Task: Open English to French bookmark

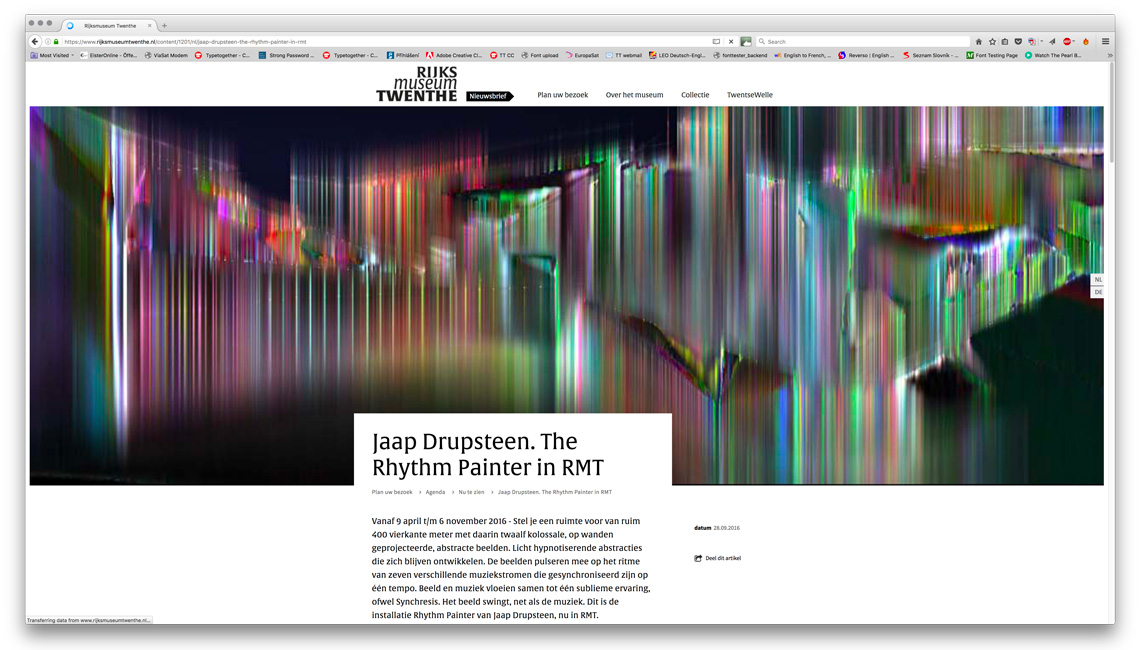Action: [x=802, y=55]
